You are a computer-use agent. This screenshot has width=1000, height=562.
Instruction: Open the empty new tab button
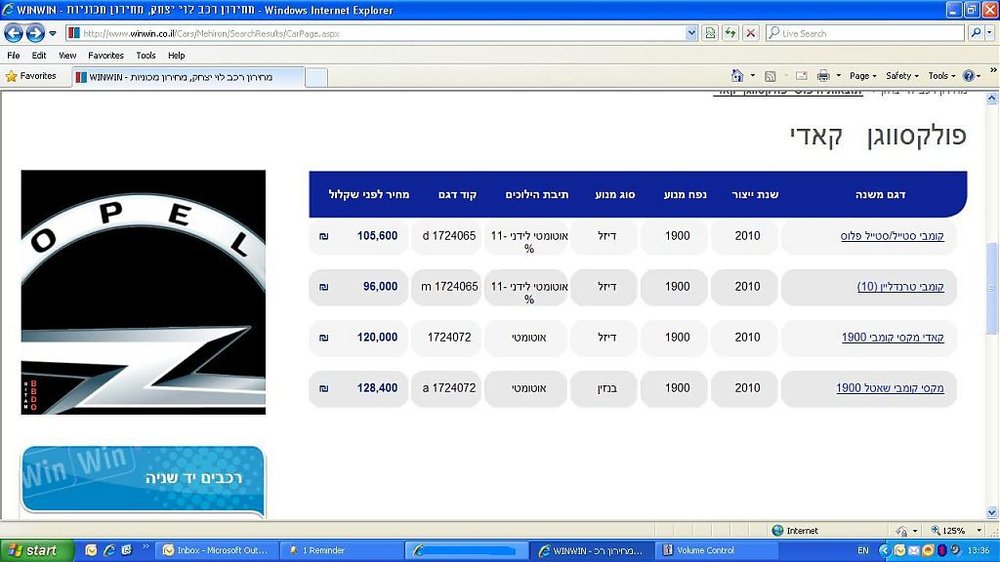(x=316, y=77)
